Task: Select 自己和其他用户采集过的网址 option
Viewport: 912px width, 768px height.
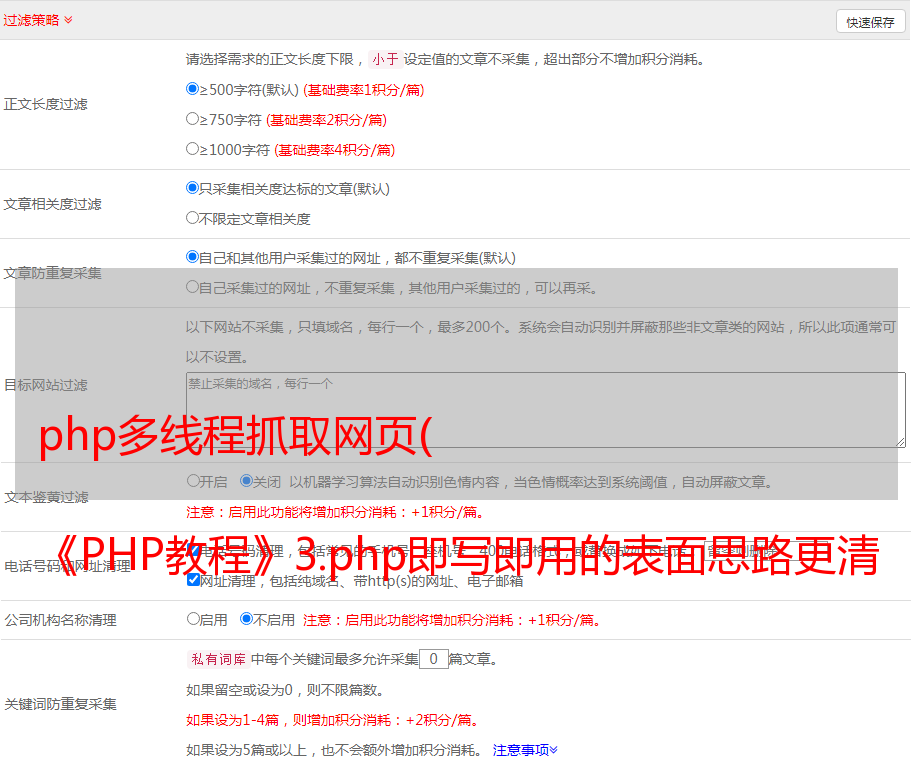Action: coord(192,257)
